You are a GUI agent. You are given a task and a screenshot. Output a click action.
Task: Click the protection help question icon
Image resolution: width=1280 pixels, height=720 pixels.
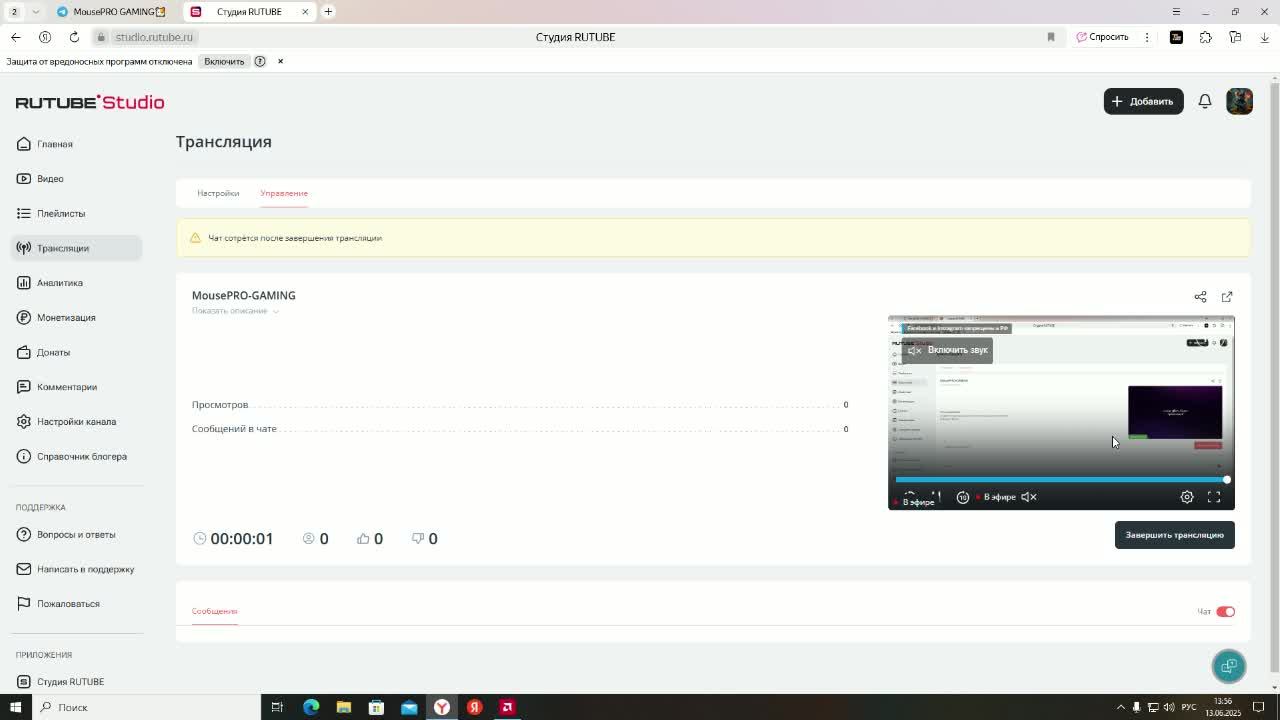(x=260, y=61)
